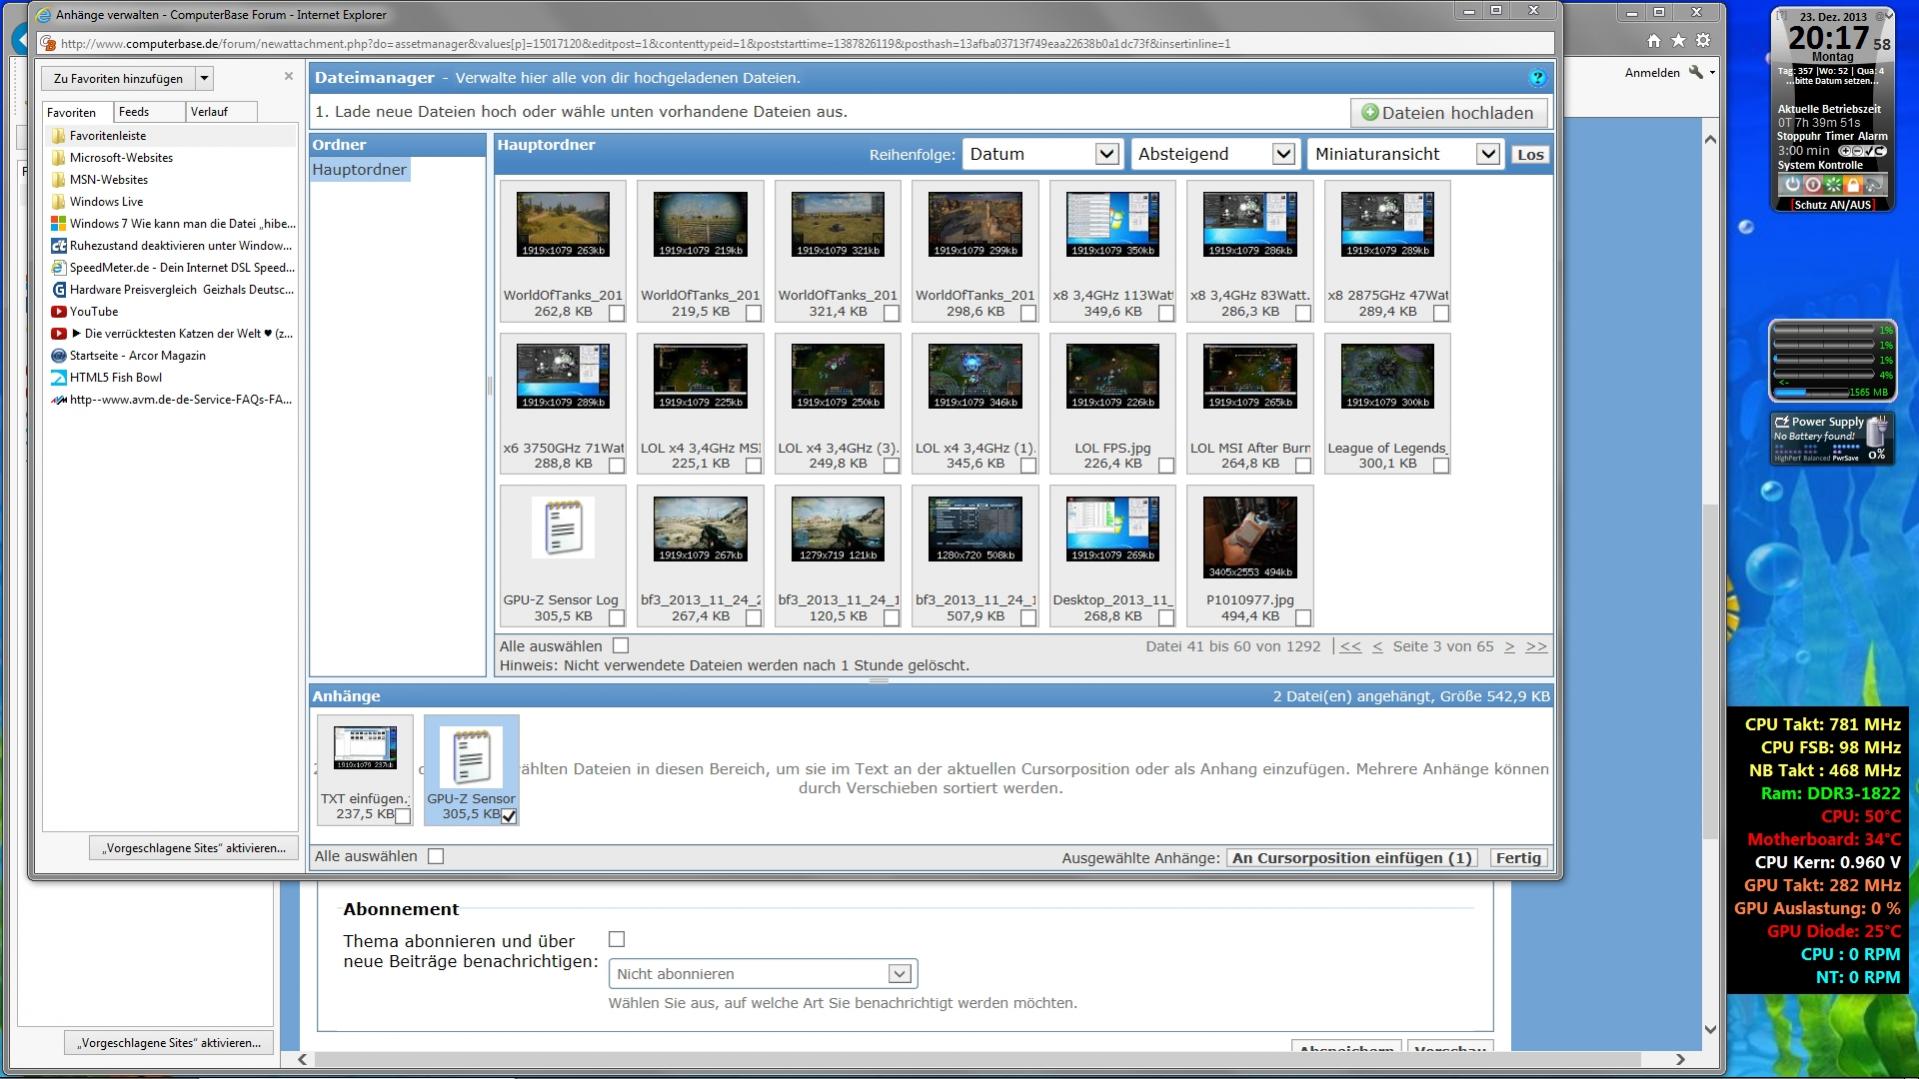Click the background page's horizontal scrollbar right arrow
The image size is (1919, 1079).
[x=1680, y=1059]
